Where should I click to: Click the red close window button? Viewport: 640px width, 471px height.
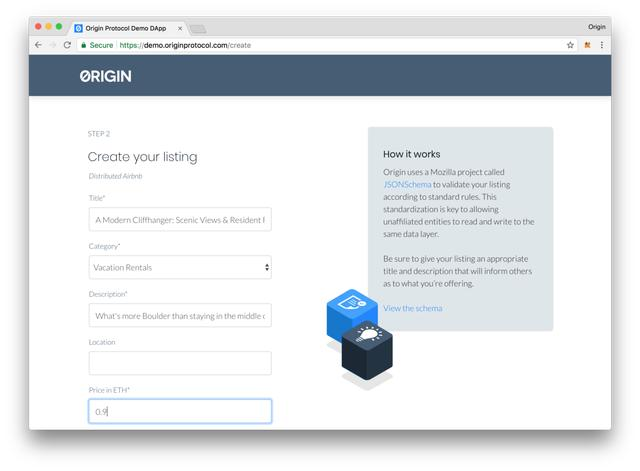coord(38,27)
